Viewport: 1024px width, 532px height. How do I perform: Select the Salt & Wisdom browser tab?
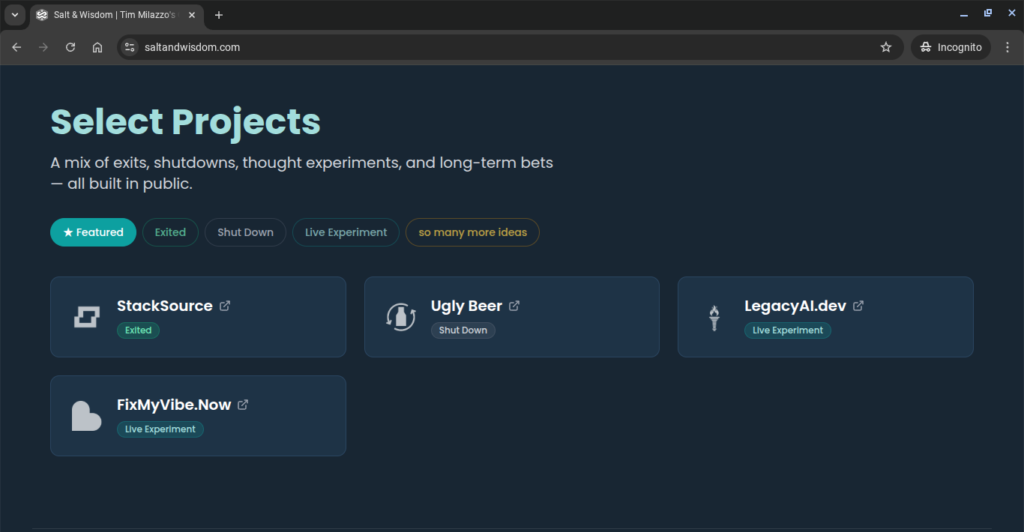116,15
